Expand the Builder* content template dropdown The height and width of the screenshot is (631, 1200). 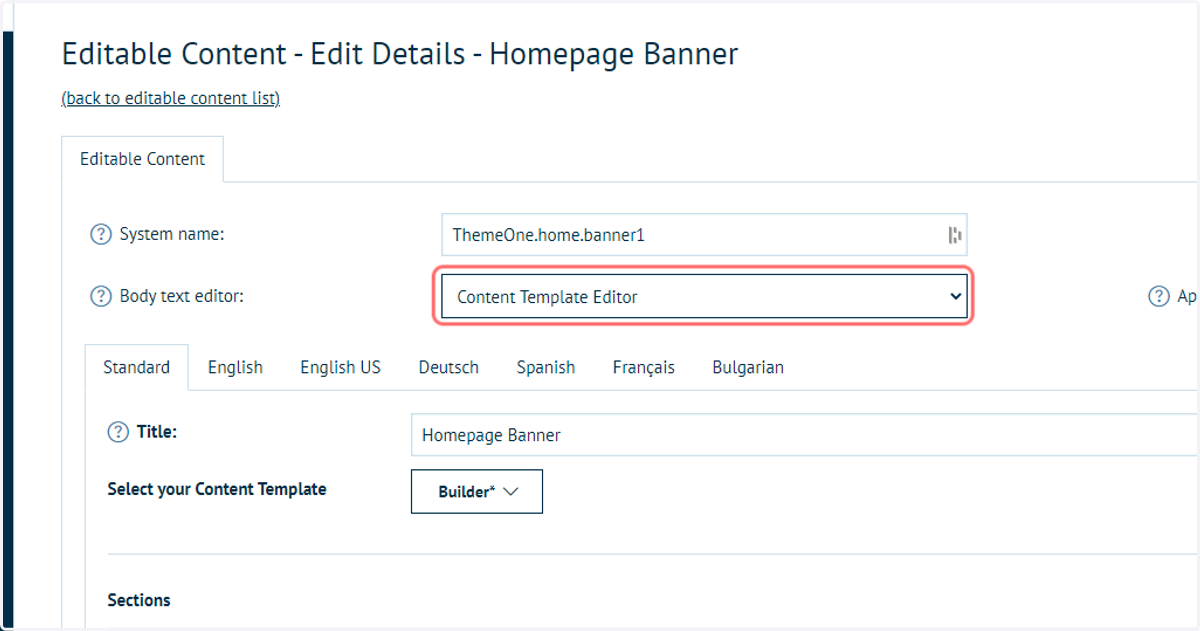point(477,492)
